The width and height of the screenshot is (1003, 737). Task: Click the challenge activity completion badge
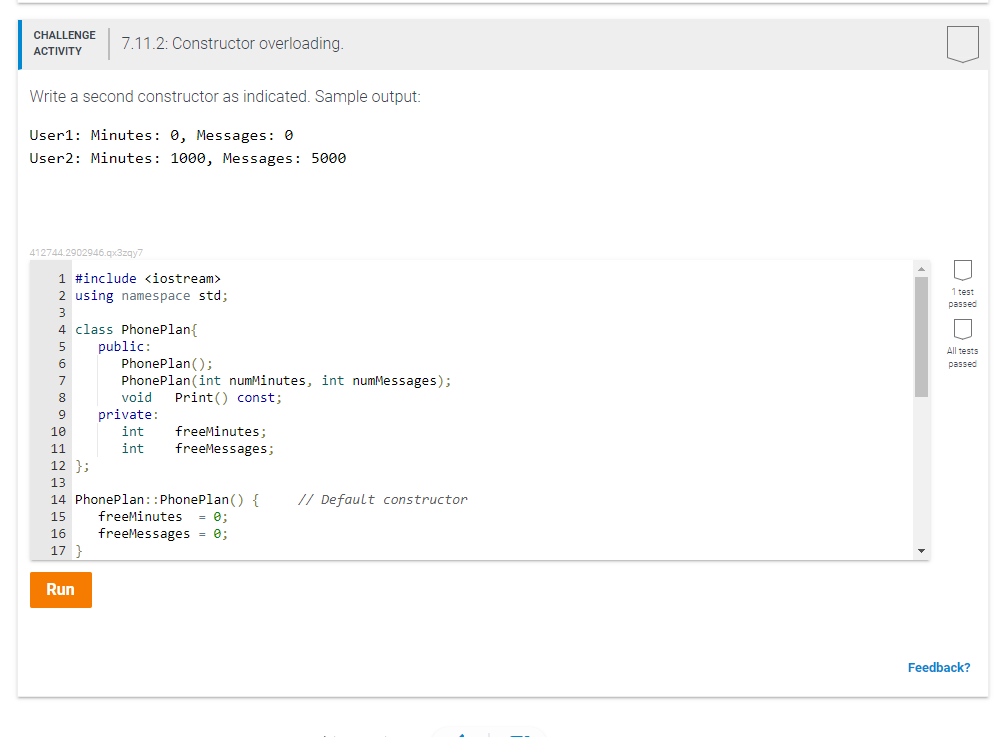point(963,44)
